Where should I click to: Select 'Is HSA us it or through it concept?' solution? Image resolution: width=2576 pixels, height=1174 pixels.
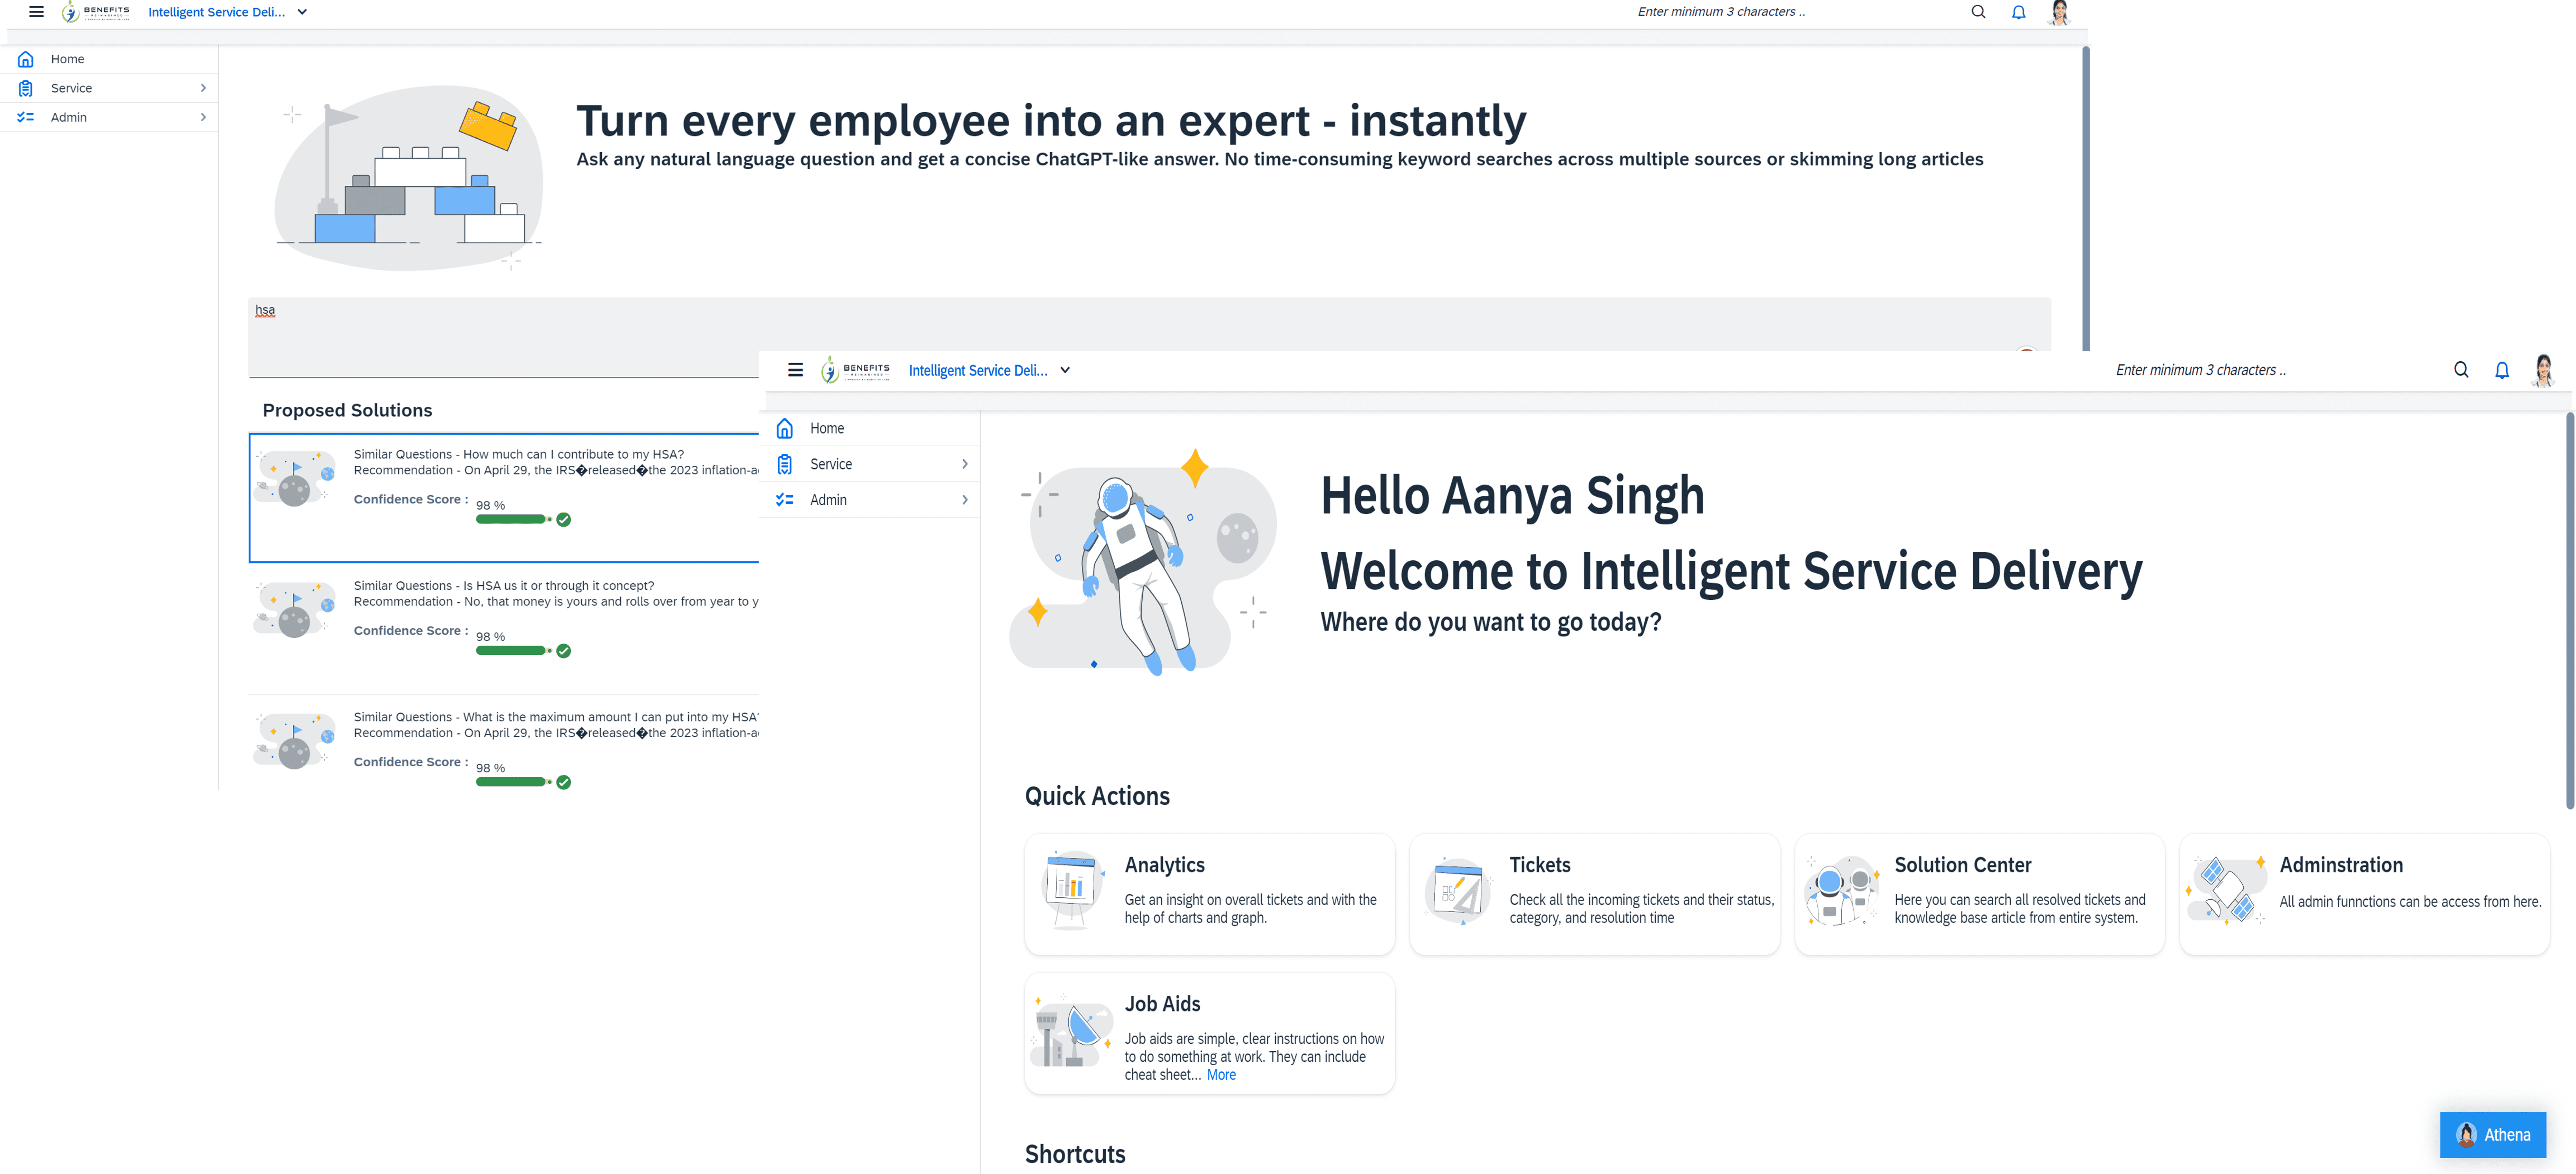(x=504, y=628)
